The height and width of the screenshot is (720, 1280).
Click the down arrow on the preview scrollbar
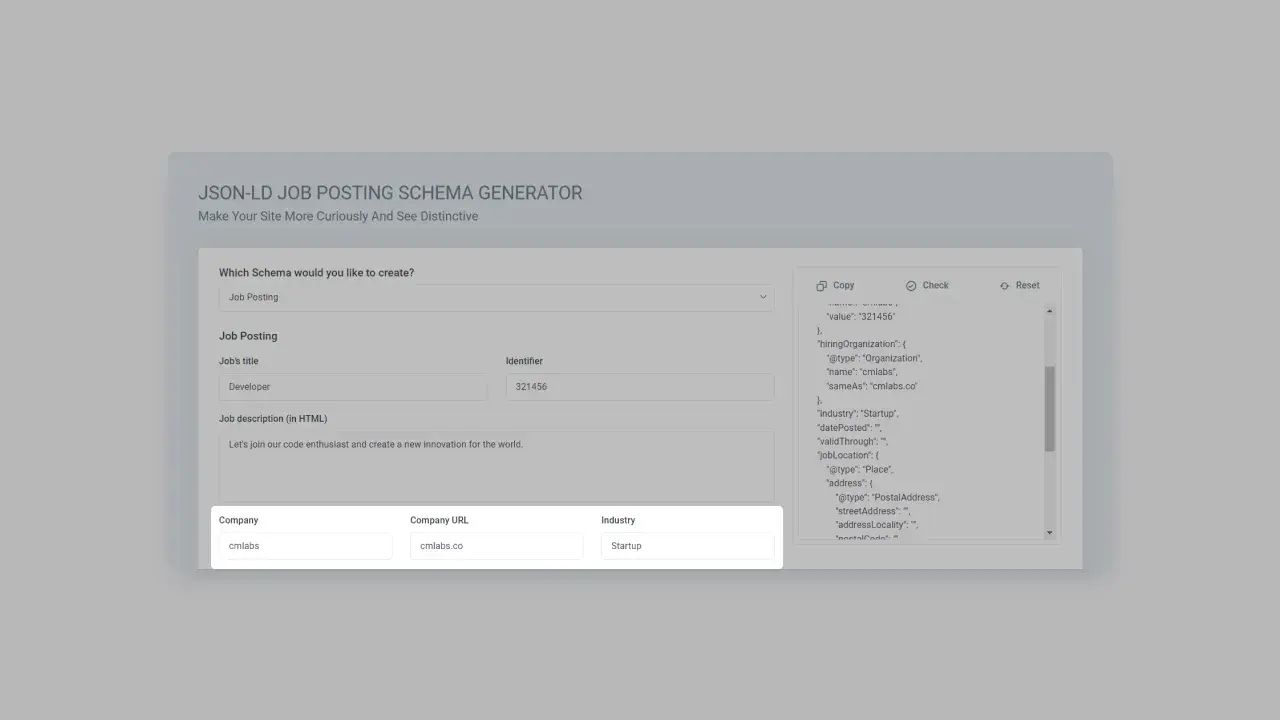[1051, 533]
